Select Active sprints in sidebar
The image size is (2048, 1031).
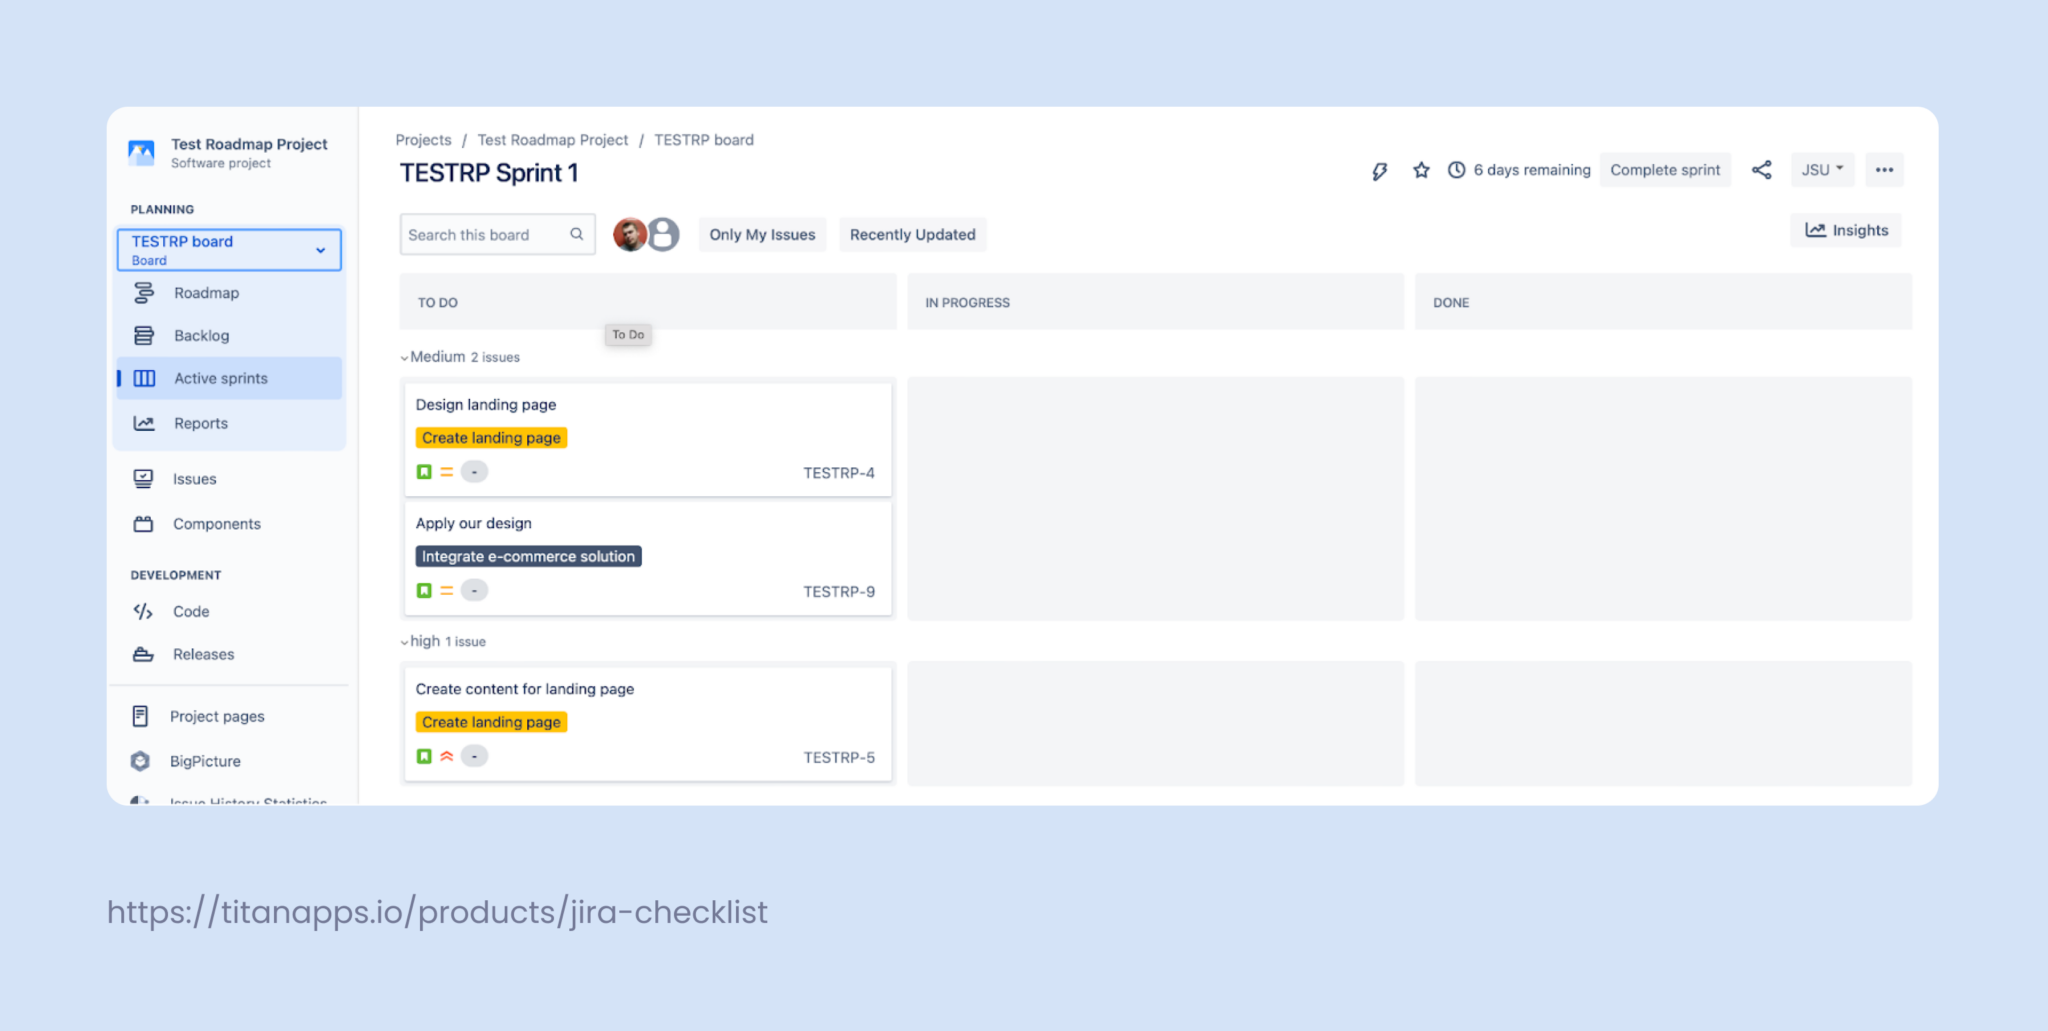pyautogui.click(x=230, y=378)
